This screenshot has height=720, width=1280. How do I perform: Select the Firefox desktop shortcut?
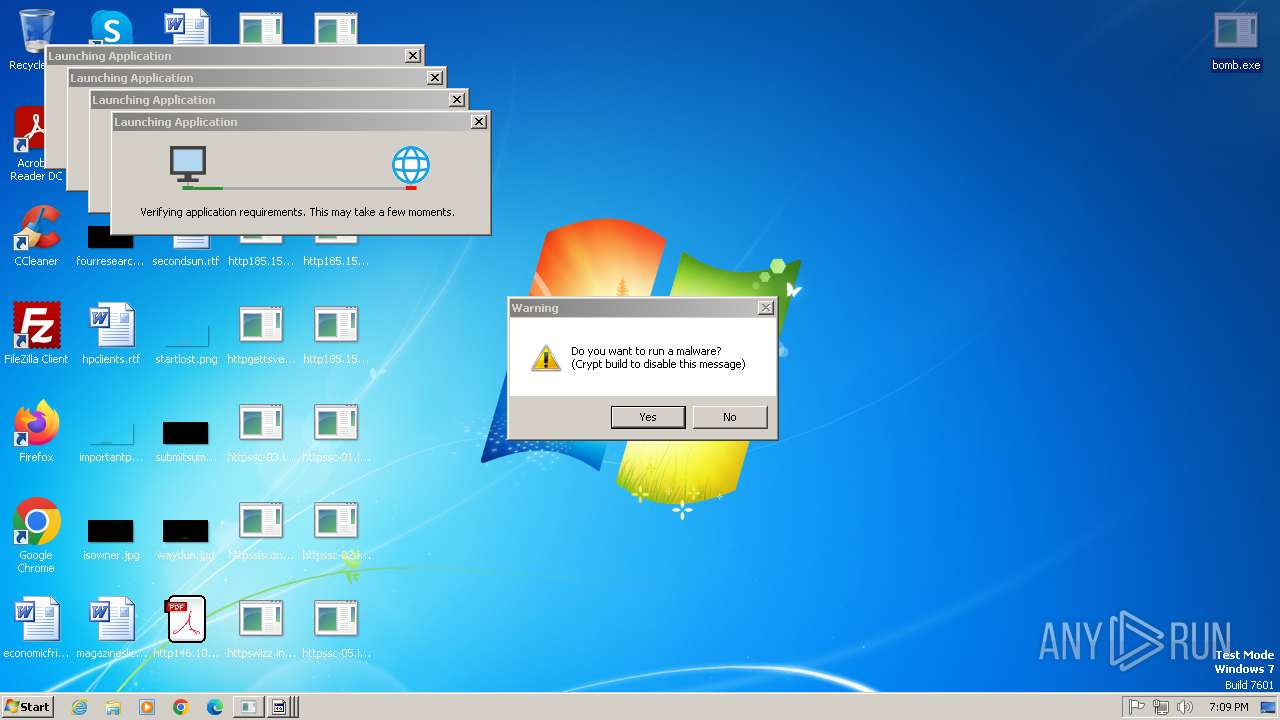(36, 432)
